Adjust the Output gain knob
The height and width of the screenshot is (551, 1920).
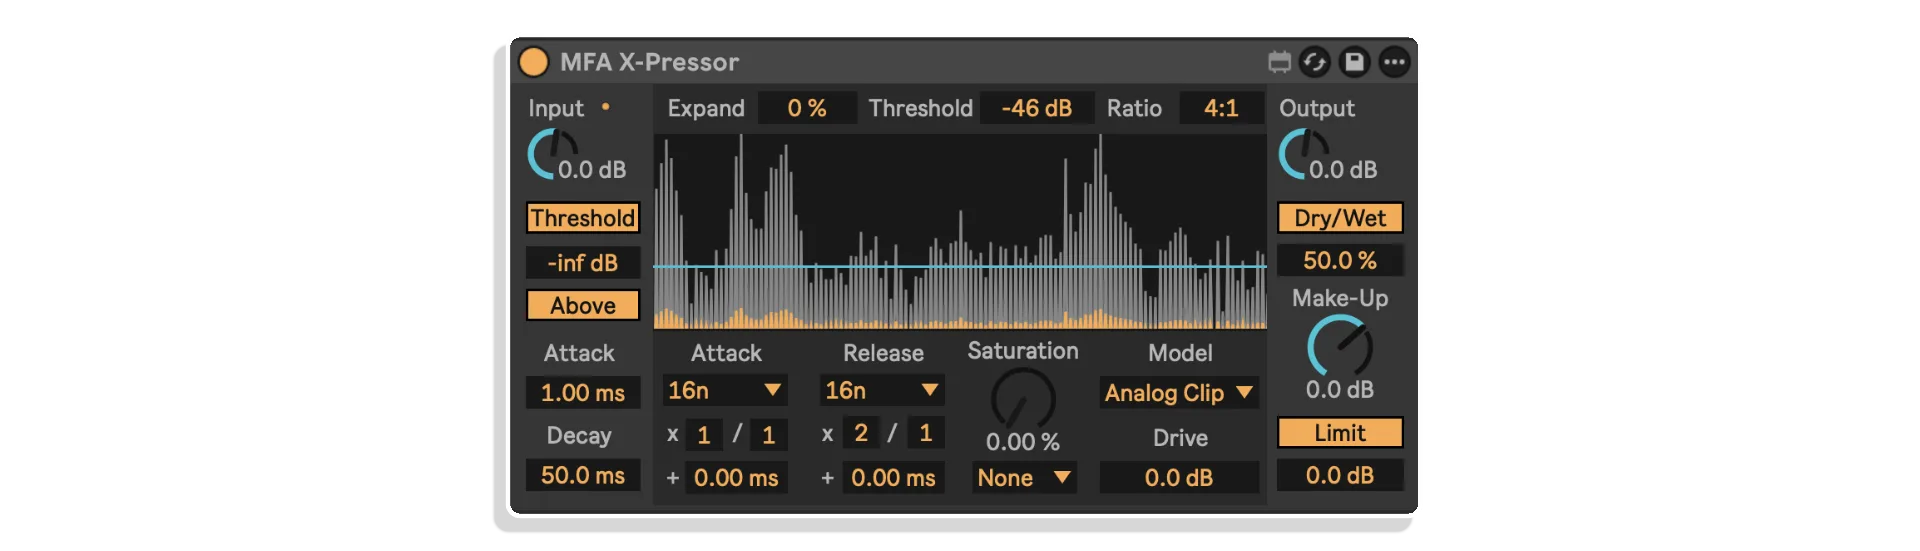(1301, 154)
